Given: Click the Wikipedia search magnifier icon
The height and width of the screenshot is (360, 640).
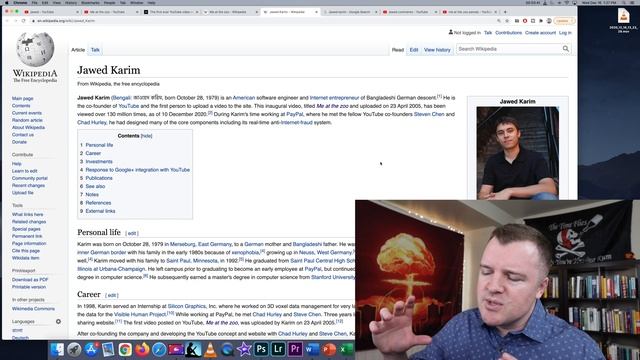Looking at the screenshot, I should coord(566,49).
